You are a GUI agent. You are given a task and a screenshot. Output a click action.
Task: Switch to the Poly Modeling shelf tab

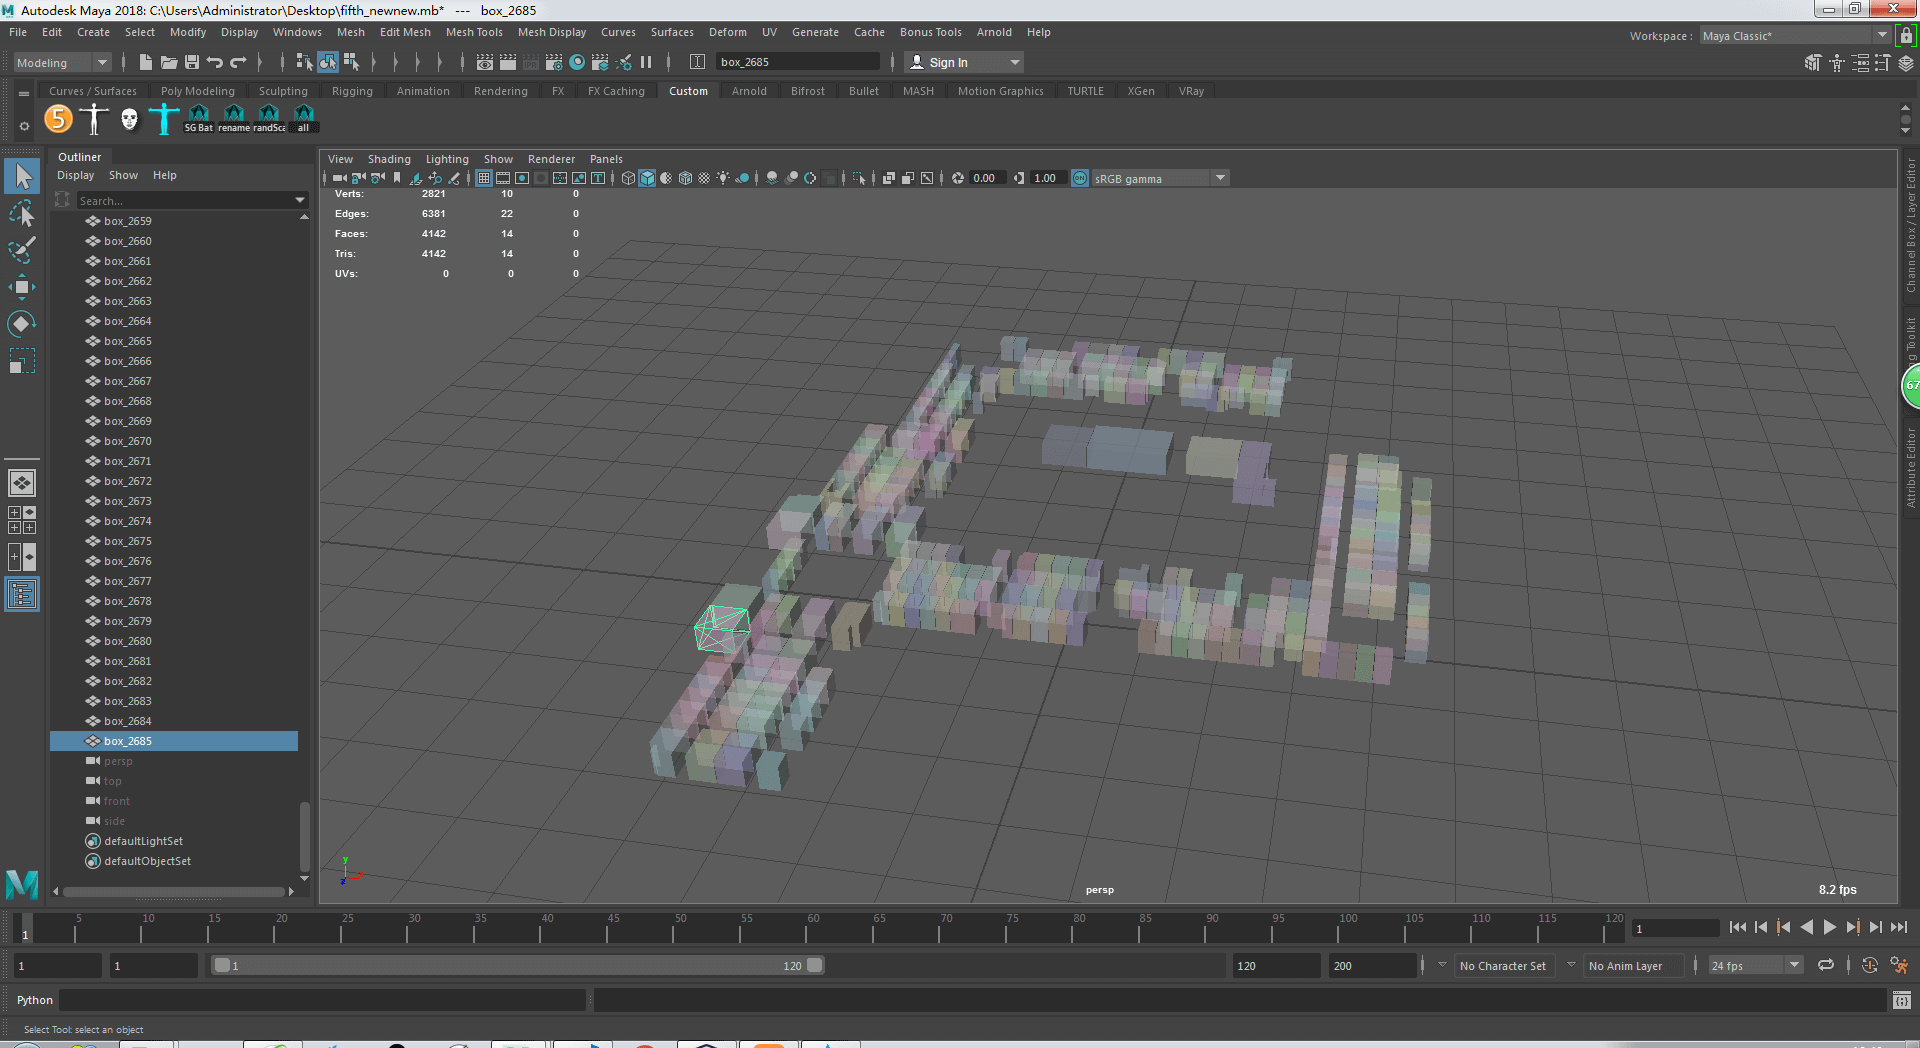tap(198, 91)
